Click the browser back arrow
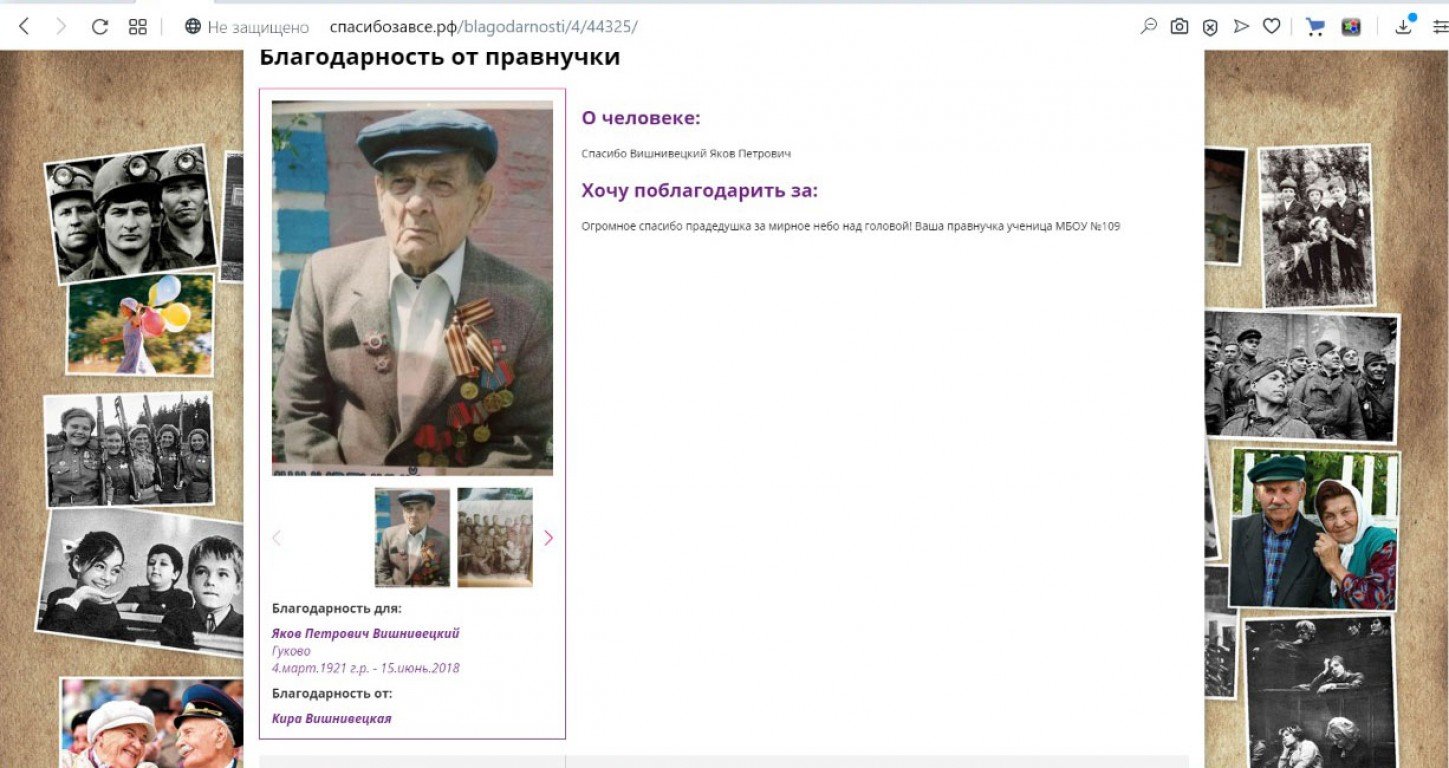 [24, 27]
